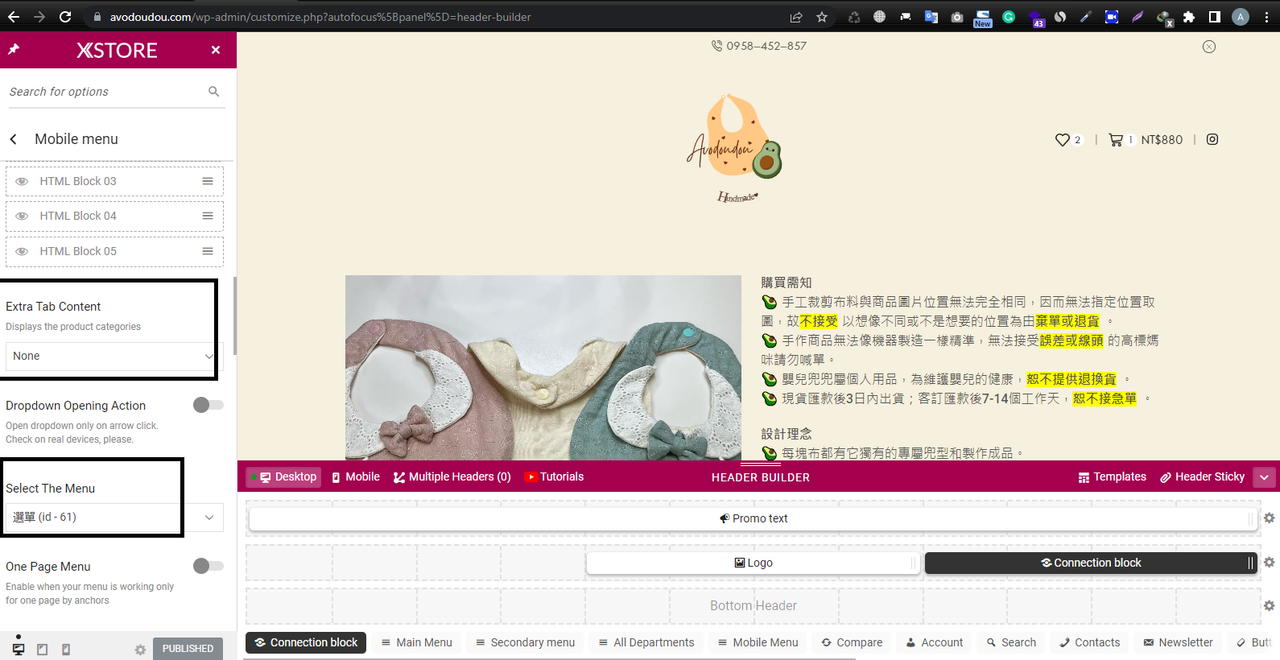
Task: Toggle visibility of HTML Block 05
Action: (22, 251)
